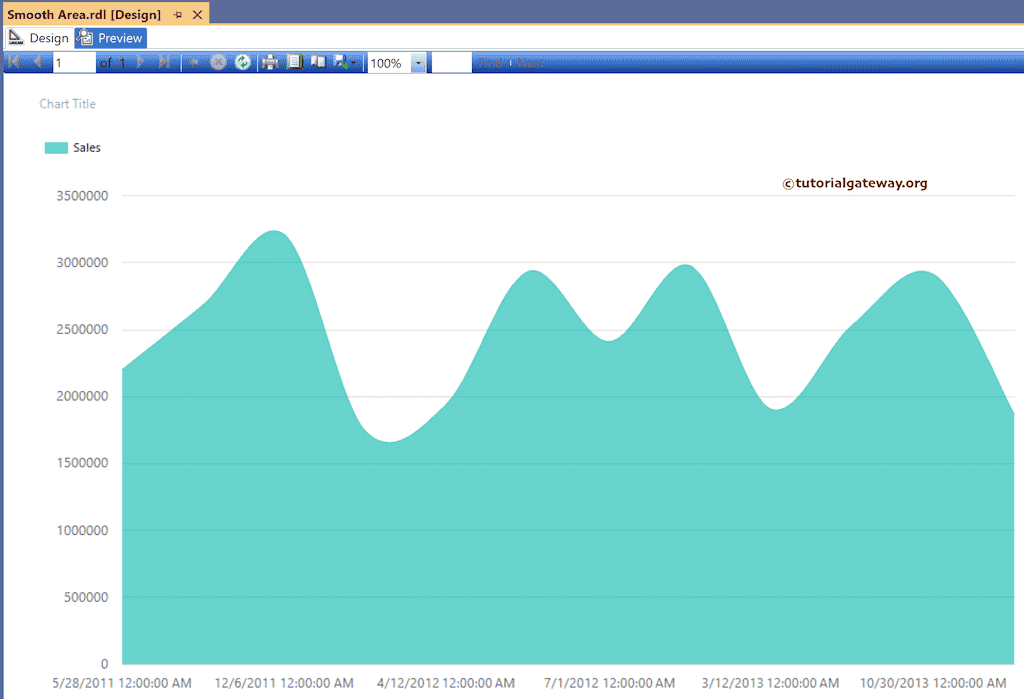Viewport: 1024px width, 699px height.
Task: Switch to the Preview tab
Action: coord(111,38)
